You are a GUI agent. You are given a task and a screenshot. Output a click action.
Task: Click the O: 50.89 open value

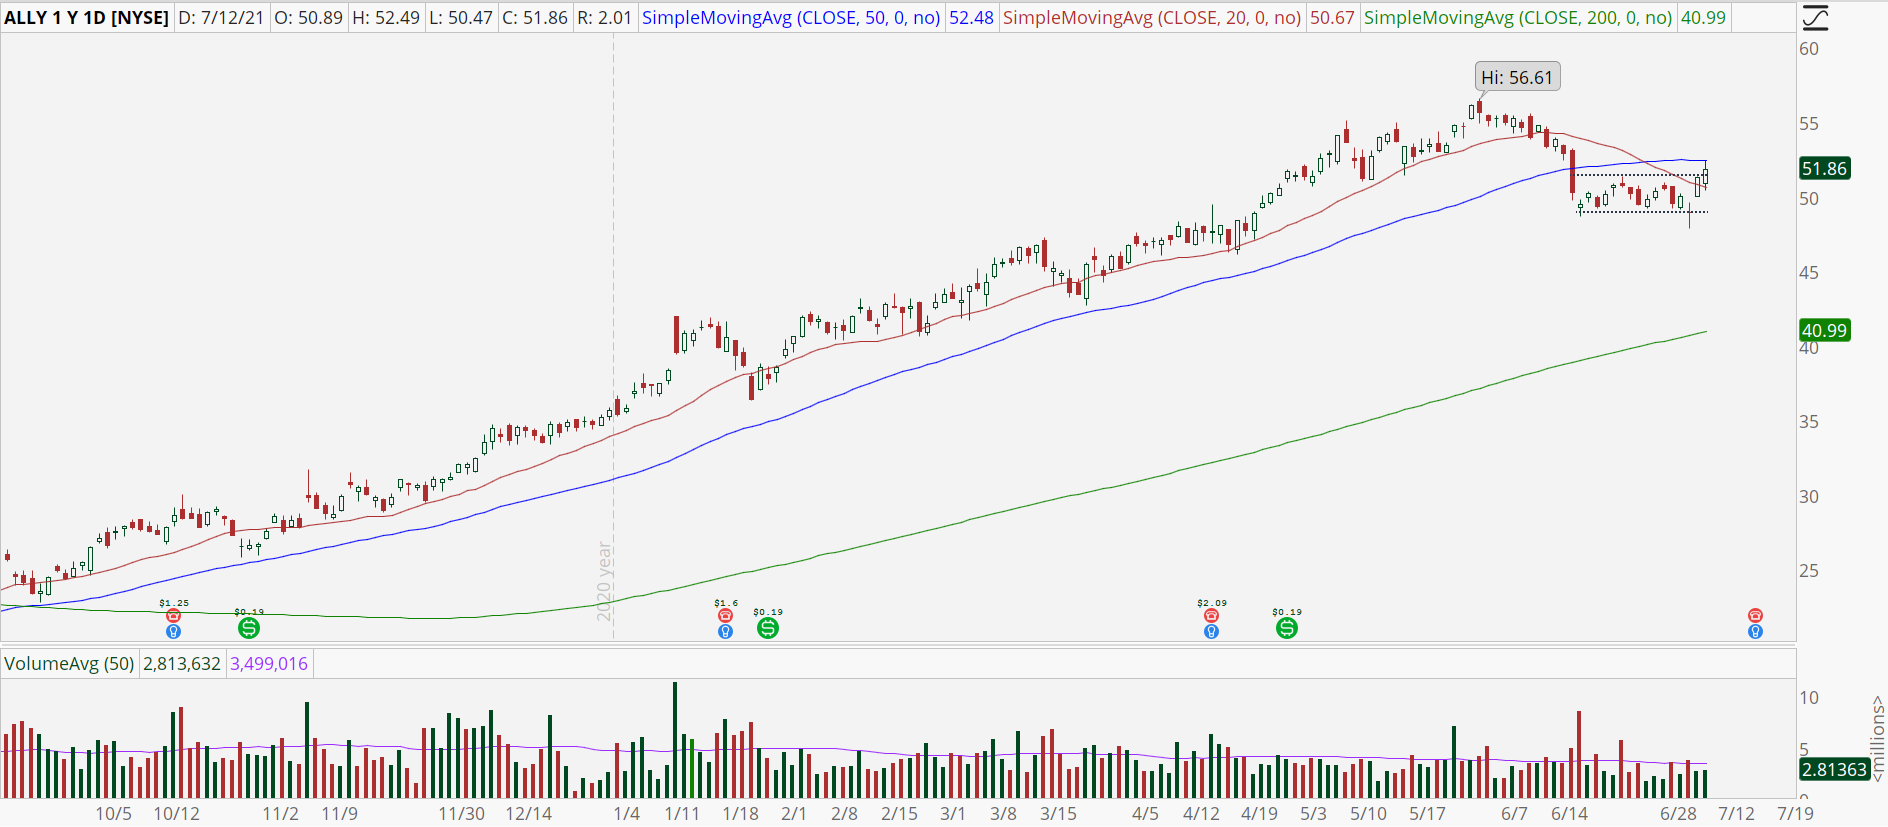pyautogui.click(x=308, y=18)
